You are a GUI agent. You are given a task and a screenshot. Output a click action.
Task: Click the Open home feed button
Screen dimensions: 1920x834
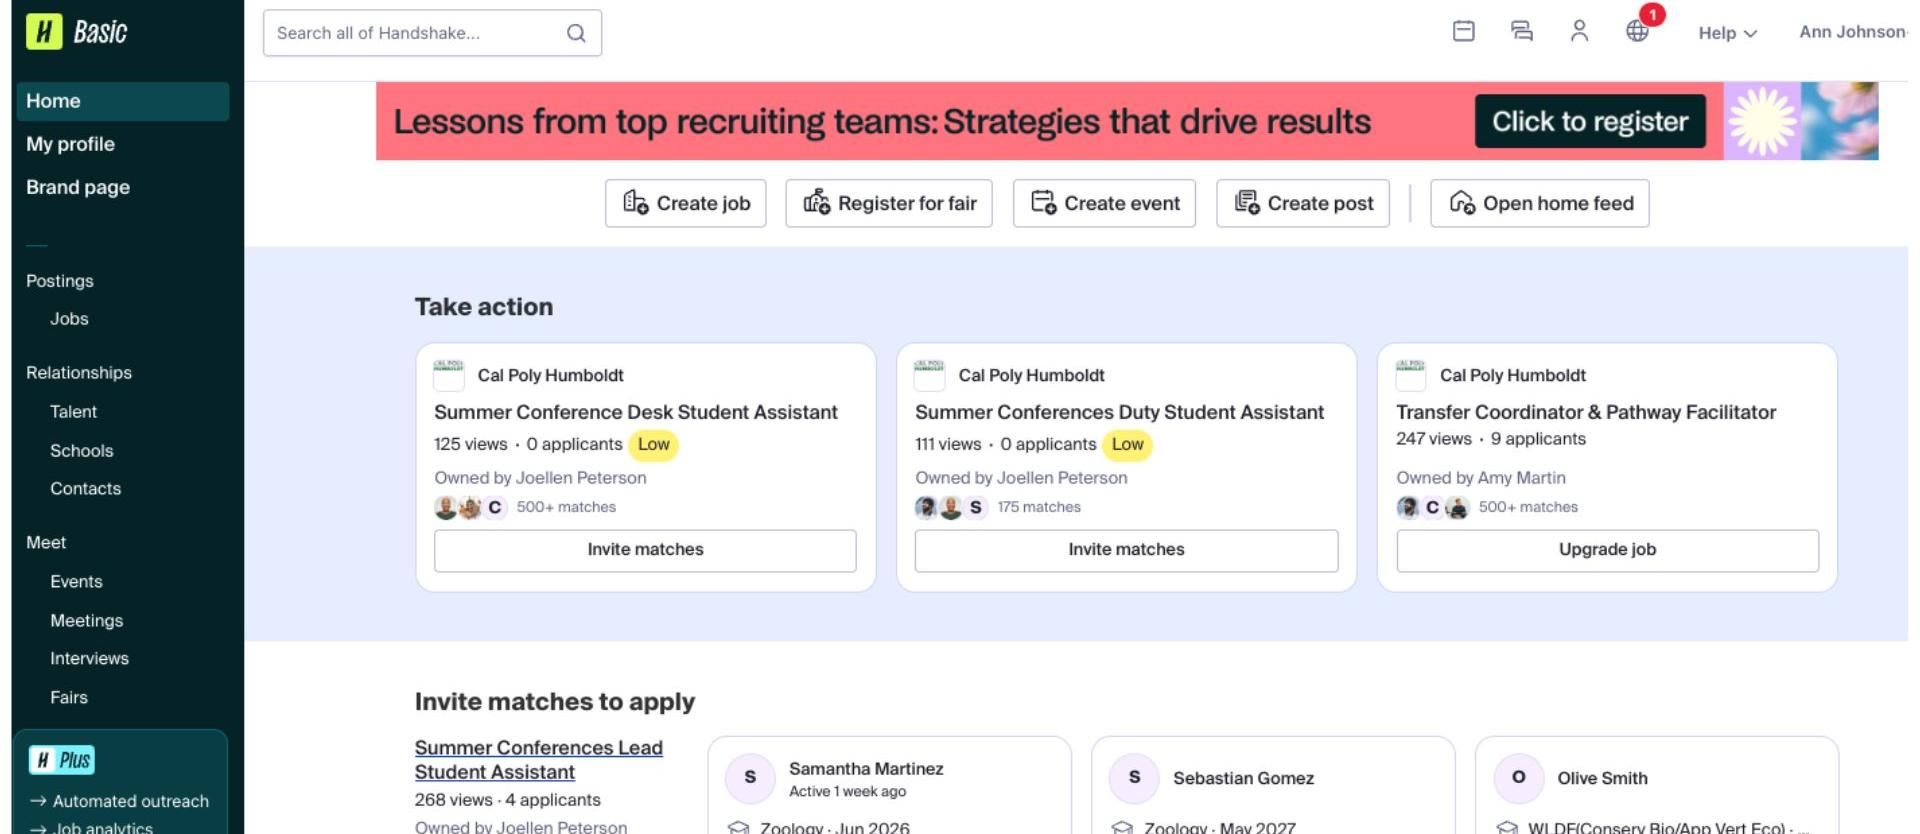[1540, 203]
